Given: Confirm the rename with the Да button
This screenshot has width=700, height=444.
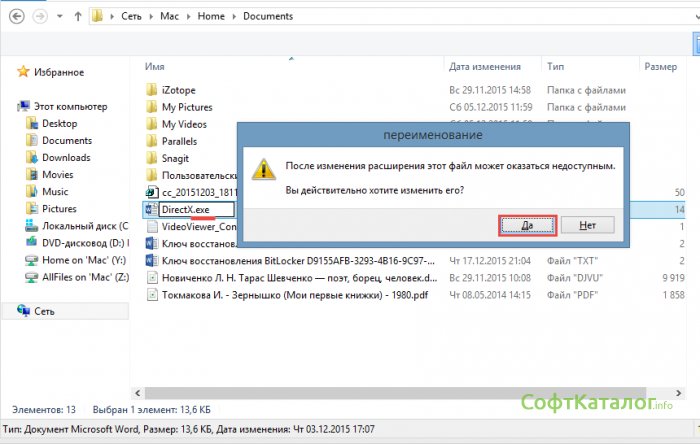Looking at the screenshot, I should click(526, 225).
